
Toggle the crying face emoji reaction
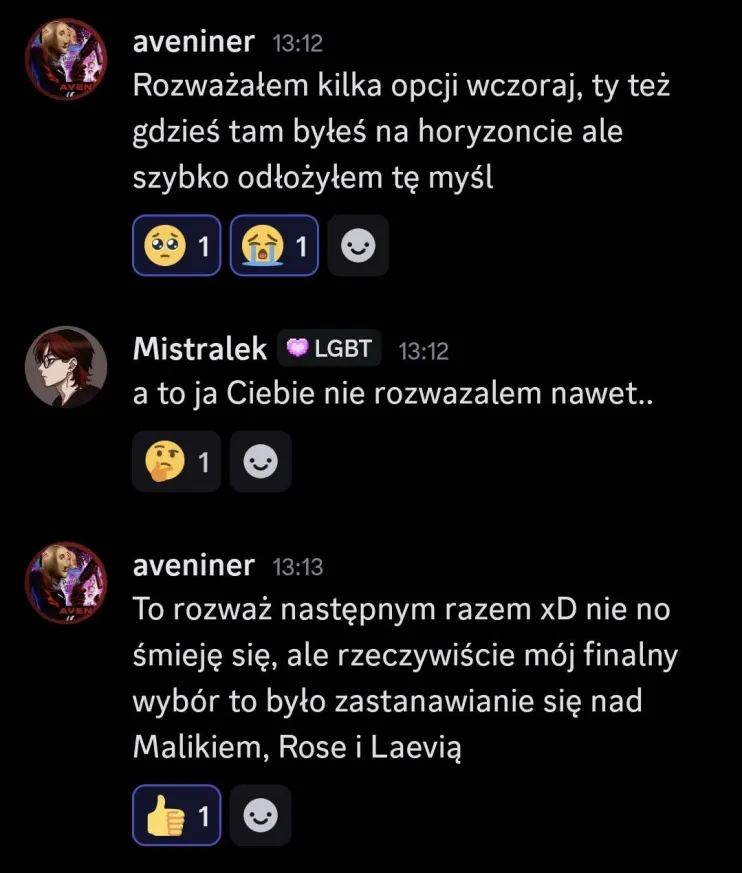pos(273,245)
